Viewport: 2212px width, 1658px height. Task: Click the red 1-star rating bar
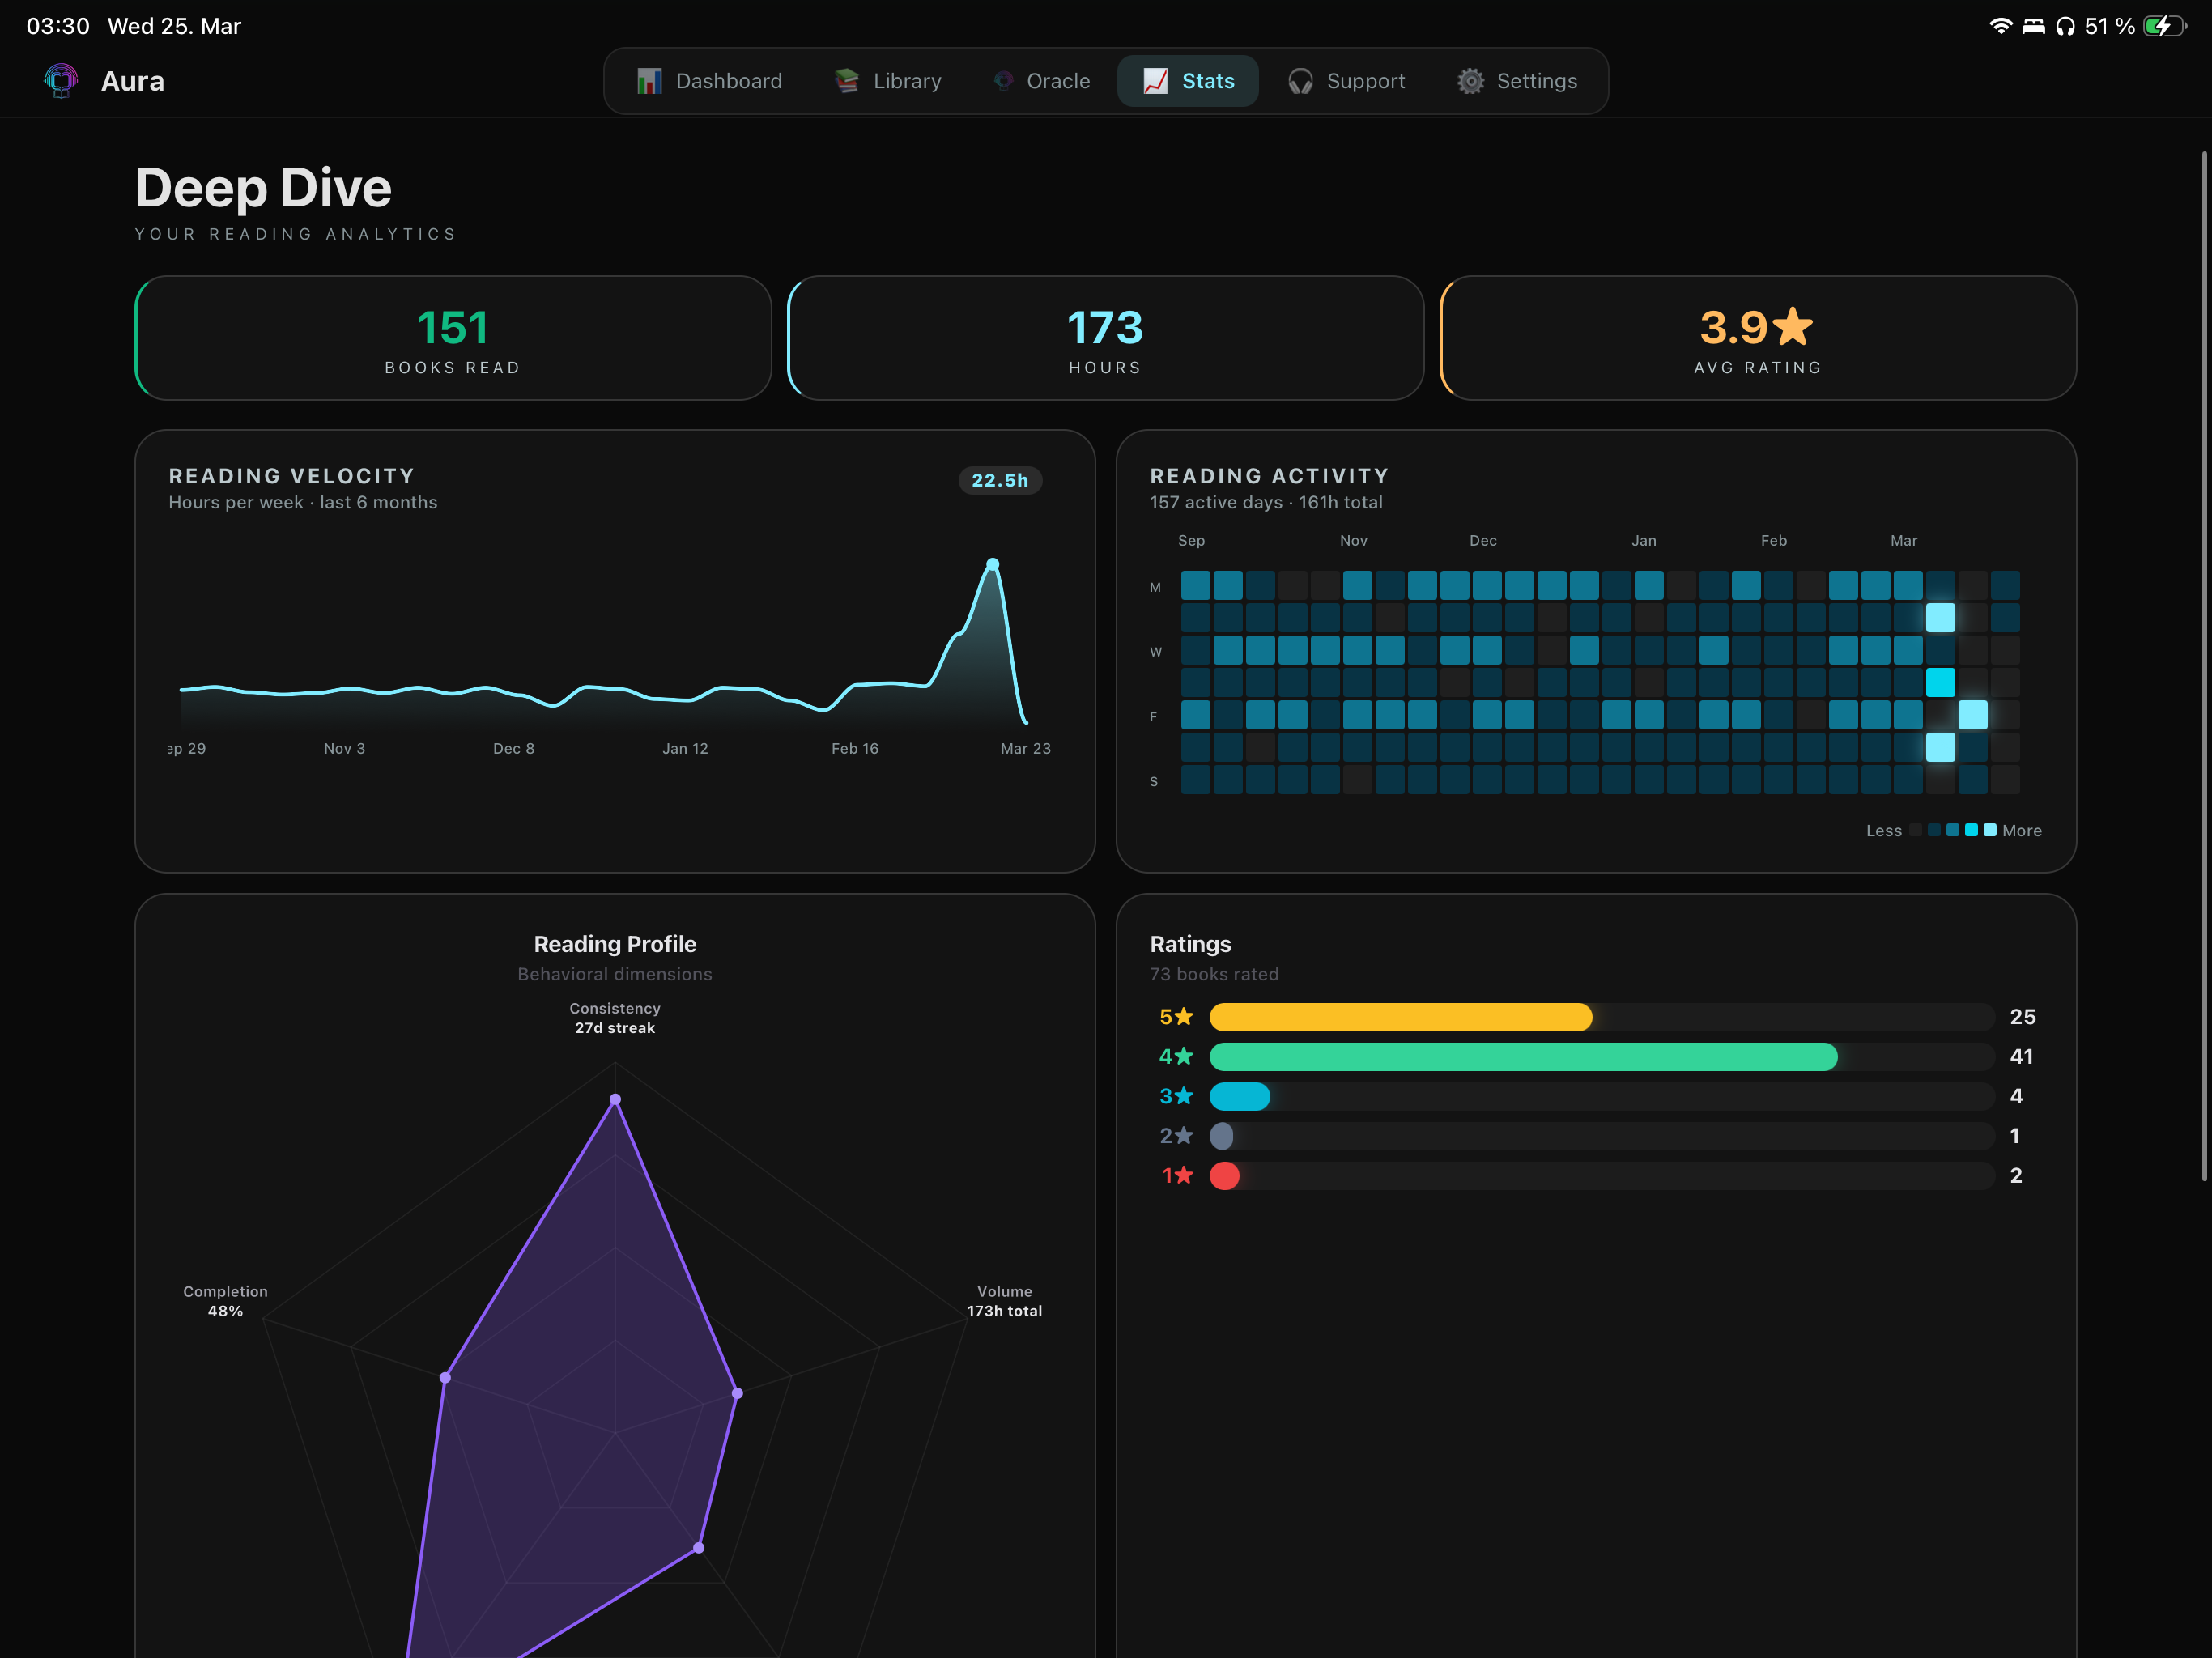click(1225, 1176)
